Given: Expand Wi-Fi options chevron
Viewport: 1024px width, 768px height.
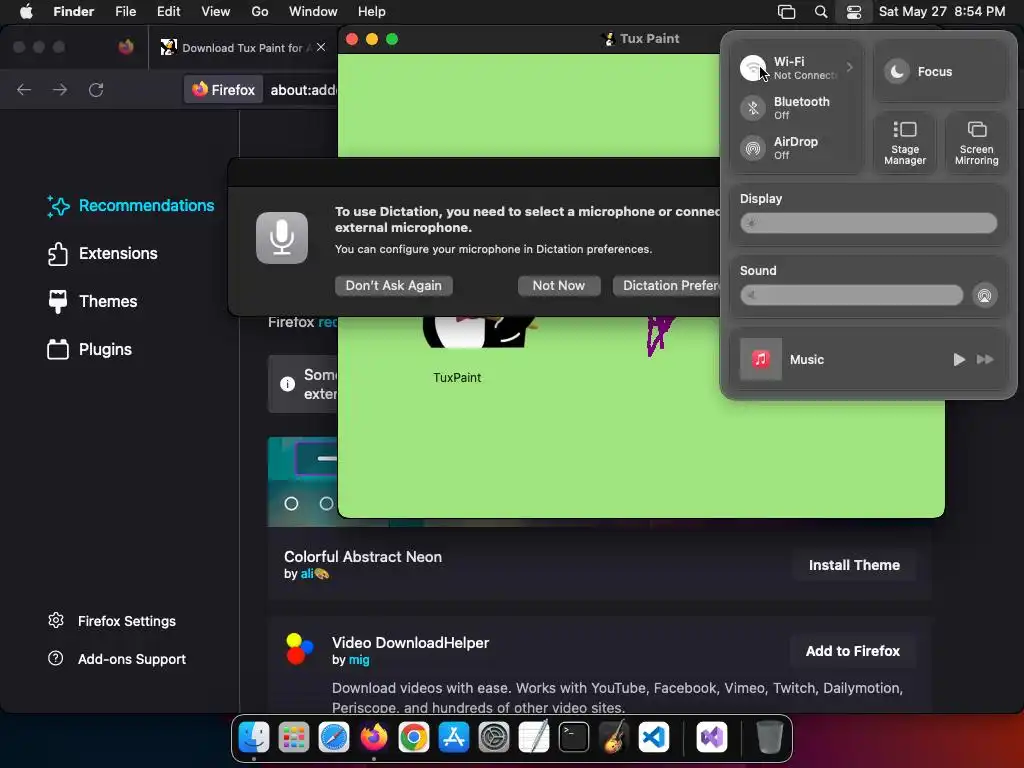Looking at the screenshot, I should pos(849,67).
